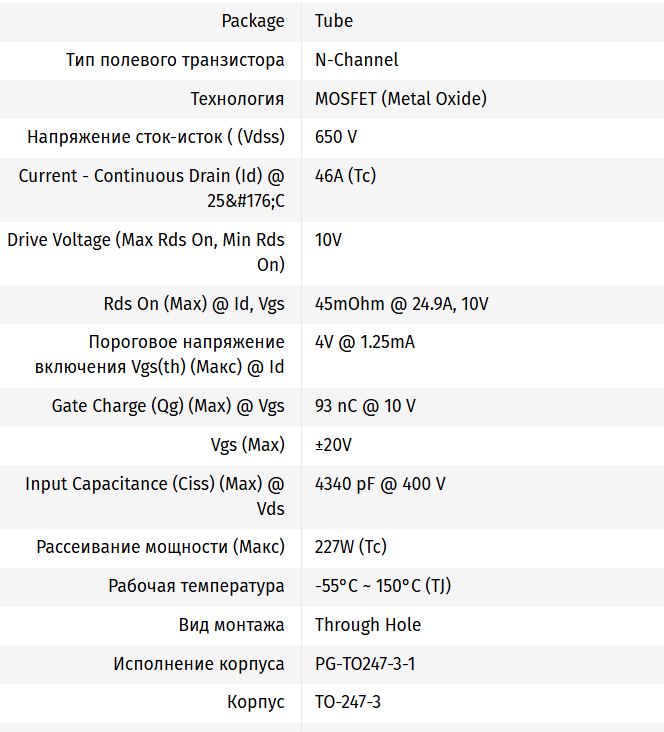Select the '4340 pF @ 400 V' capacitance value
Image resolution: width=664 pixels, height=732 pixels.
coord(380,484)
